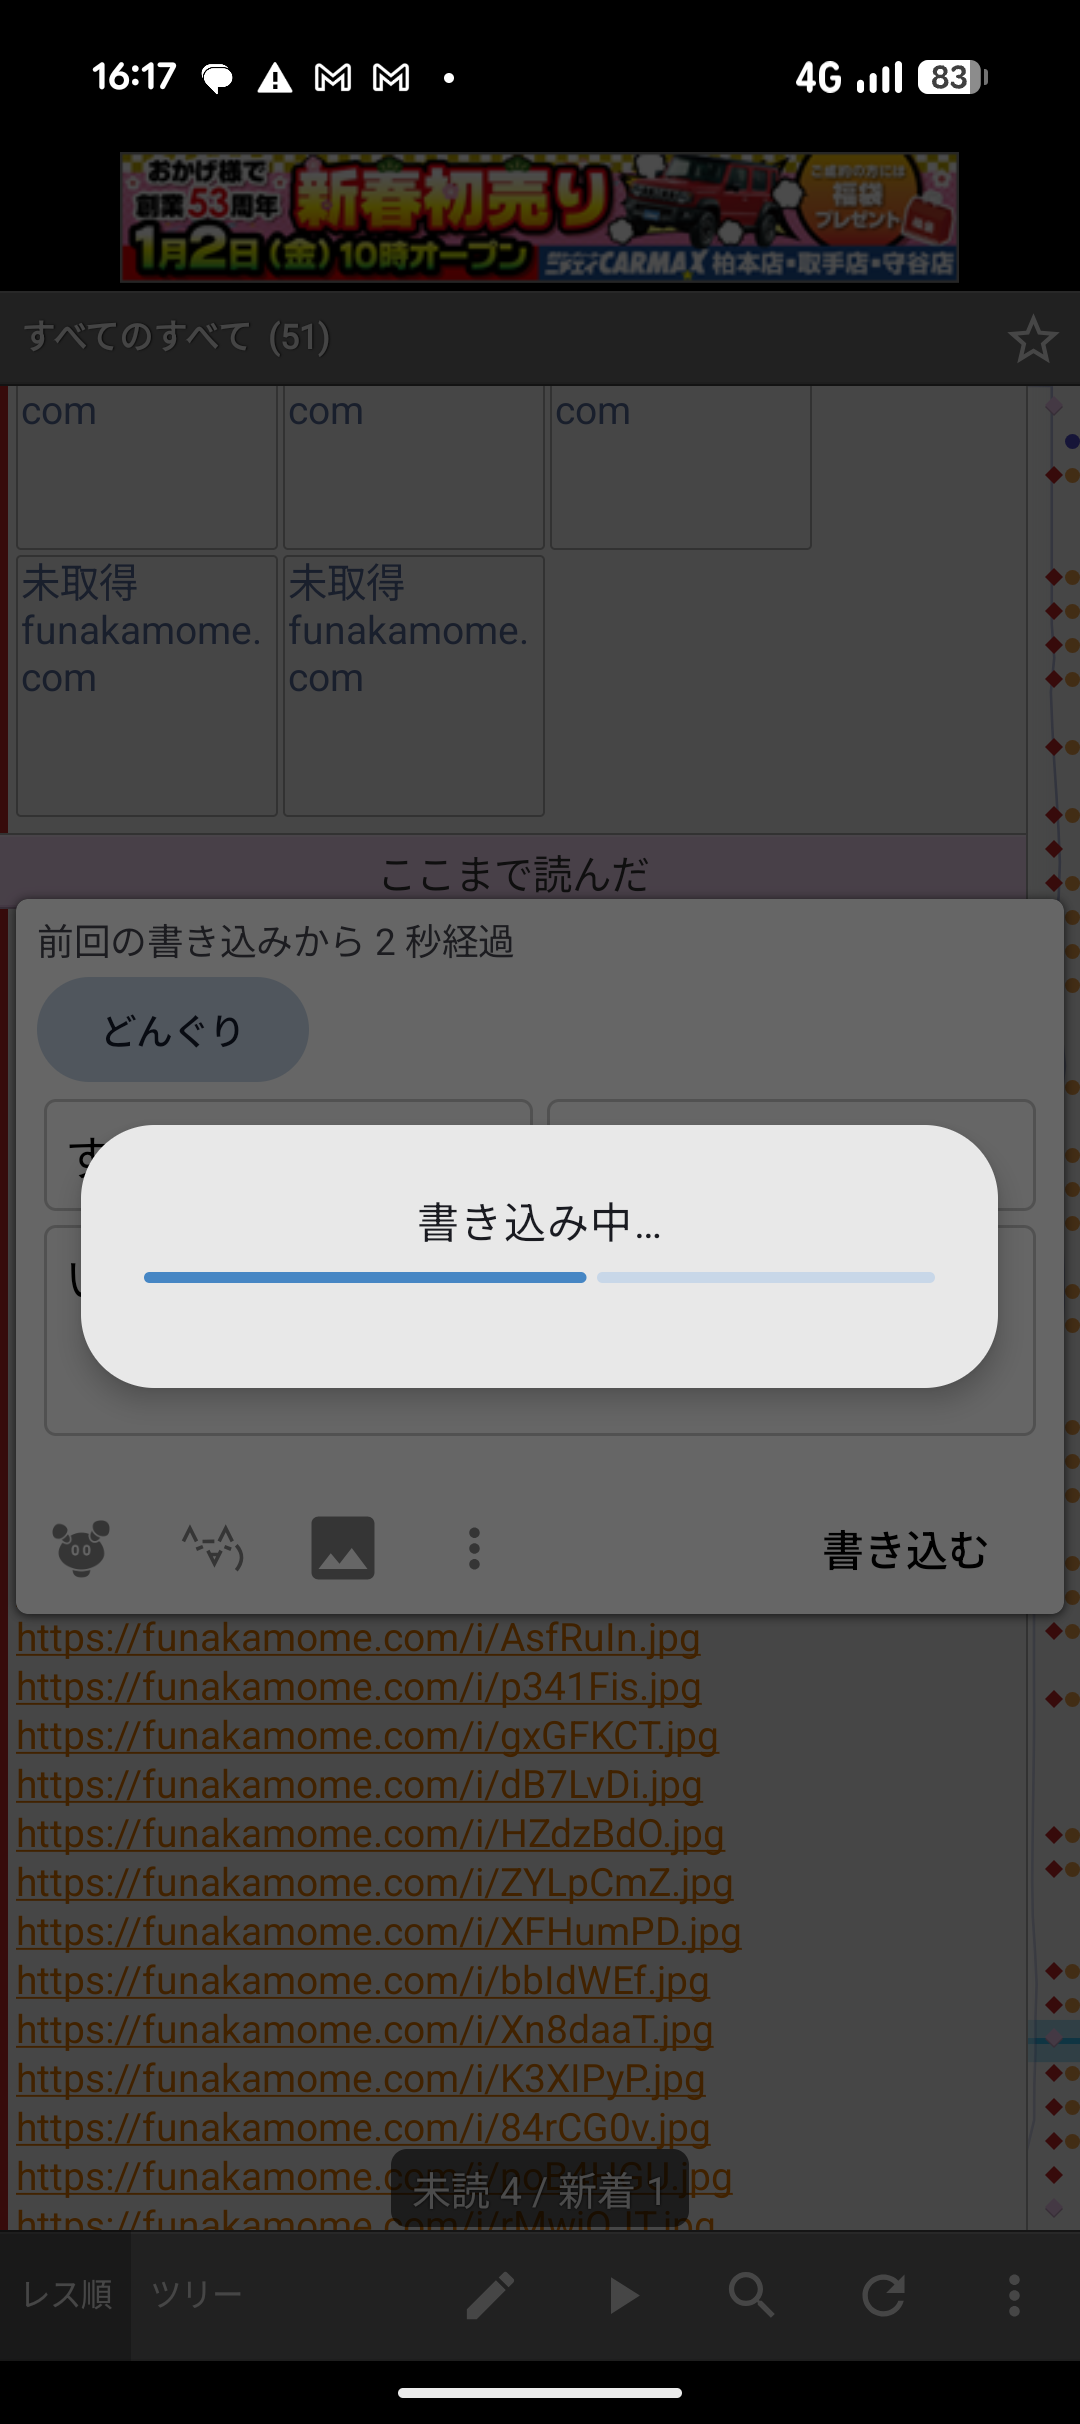Viewport: 1080px width, 2424px height.
Task: Tap the favorite star icon
Action: point(1032,339)
